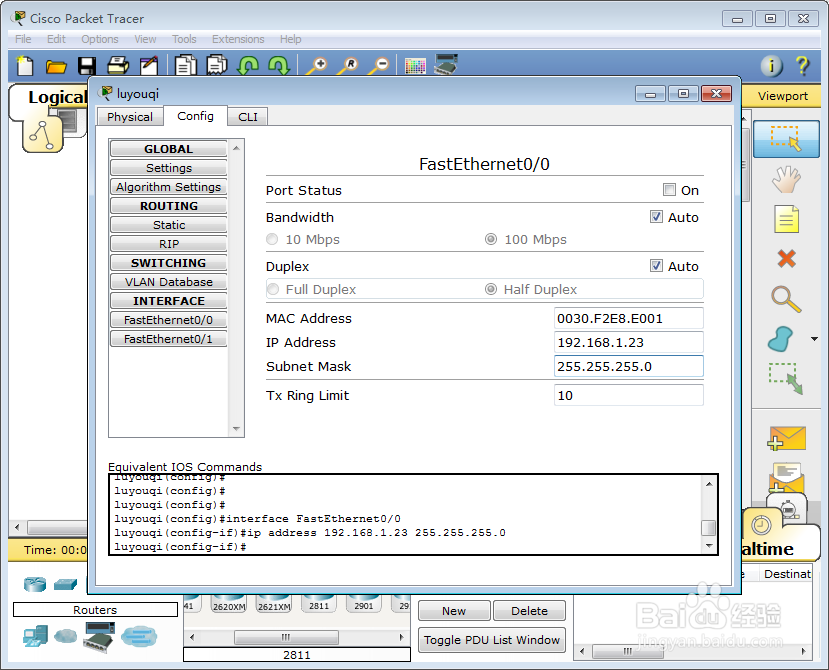Expand the shape tool dropdown arrow
Viewport: 829px width, 670px height.
[814, 339]
